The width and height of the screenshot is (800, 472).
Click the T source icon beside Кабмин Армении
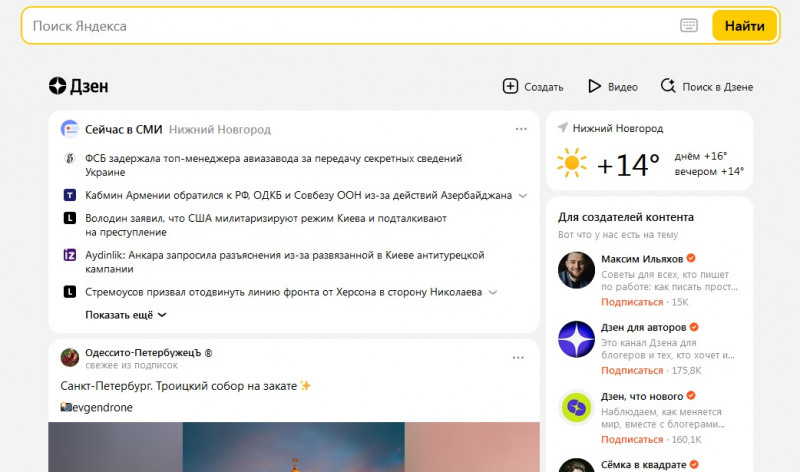point(69,195)
